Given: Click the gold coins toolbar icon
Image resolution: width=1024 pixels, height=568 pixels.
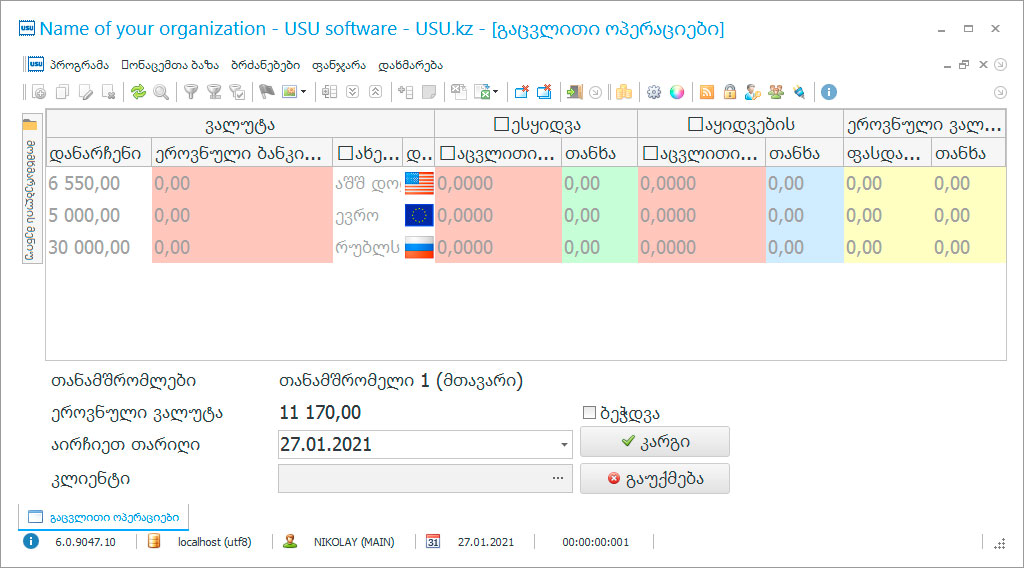Looking at the screenshot, I should pyautogui.click(x=624, y=92).
